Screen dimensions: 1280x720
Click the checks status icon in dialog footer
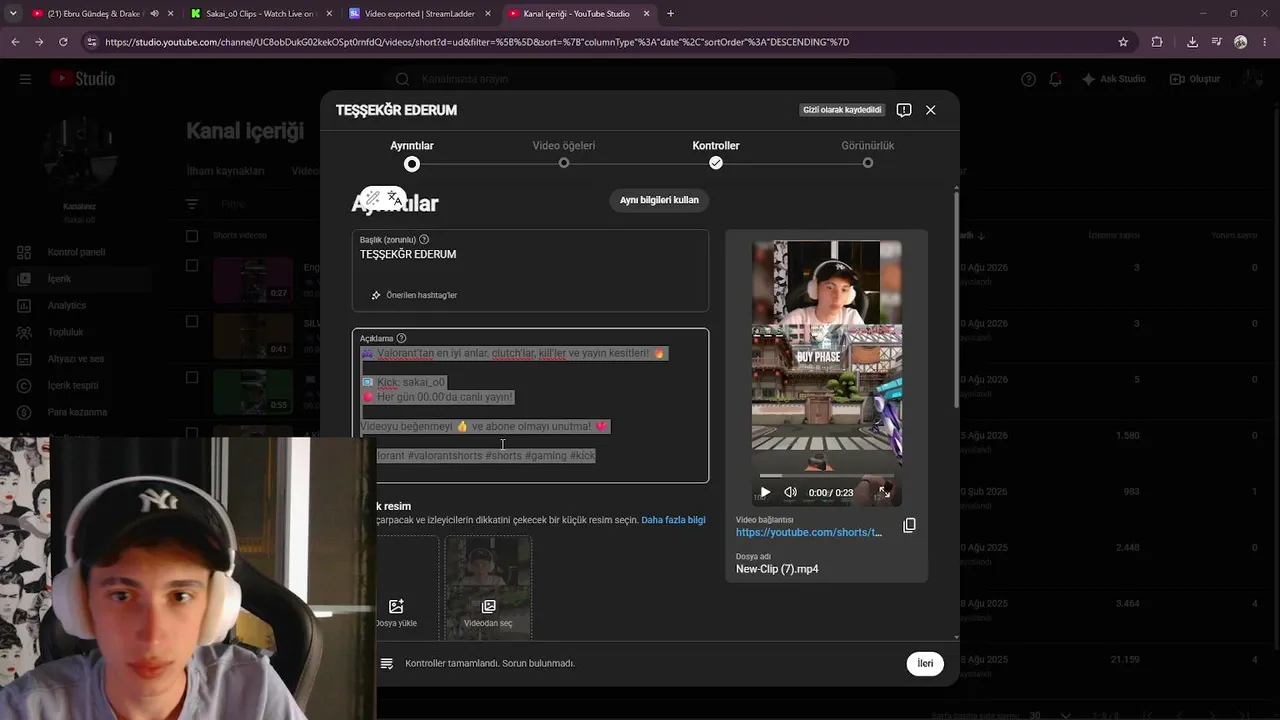(x=387, y=664)
